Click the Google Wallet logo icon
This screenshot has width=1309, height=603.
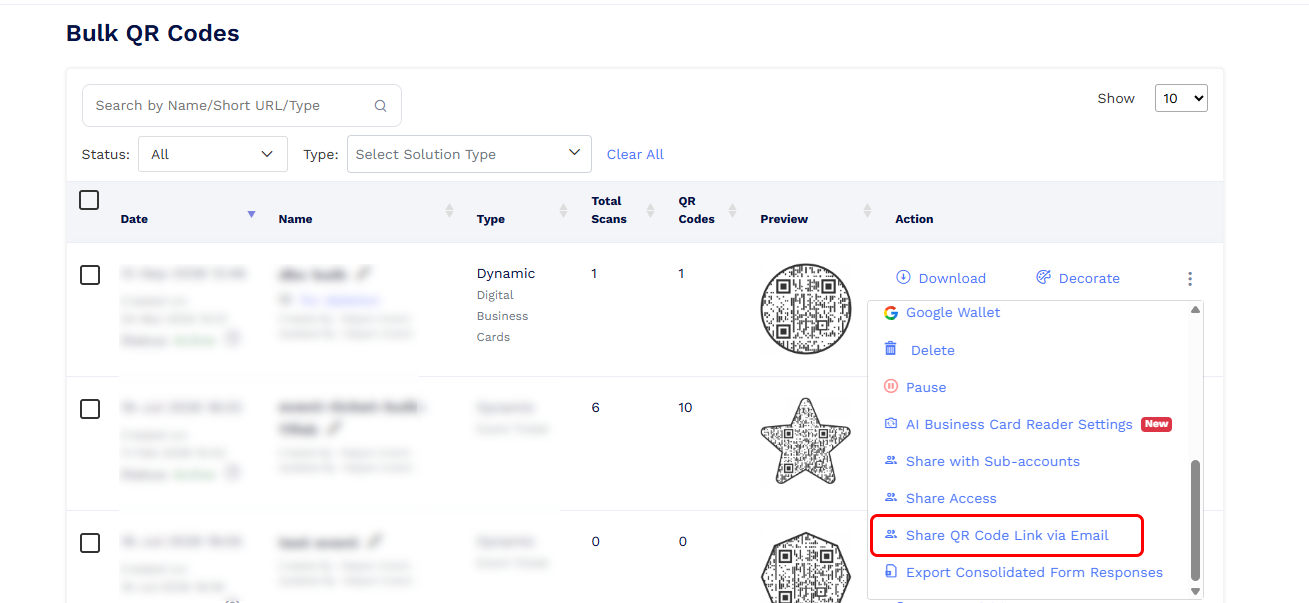coord(891,312)
